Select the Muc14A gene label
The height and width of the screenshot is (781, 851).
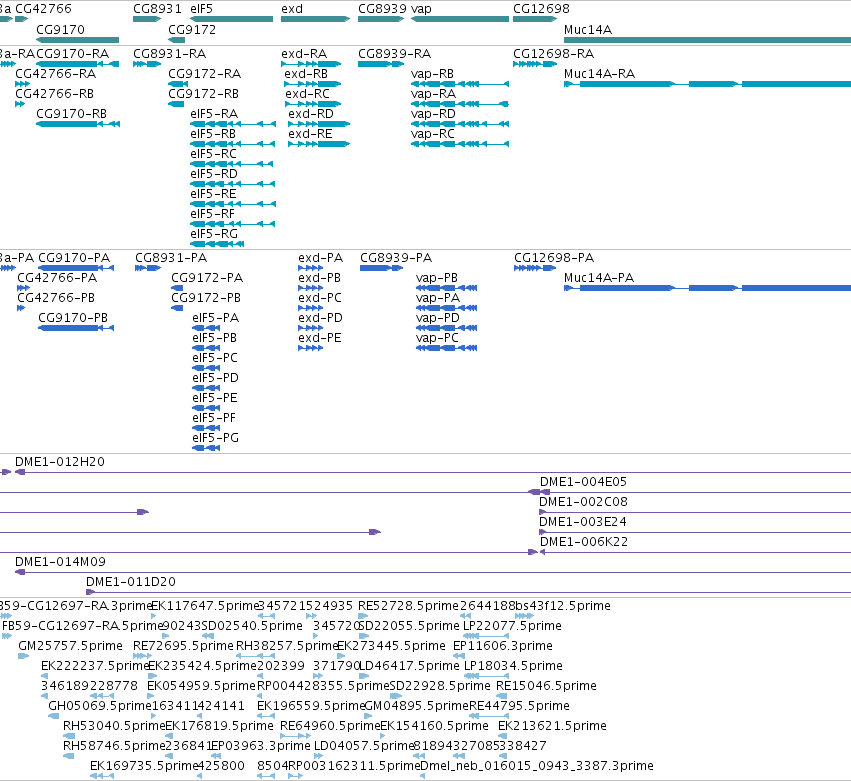point(588,30)
